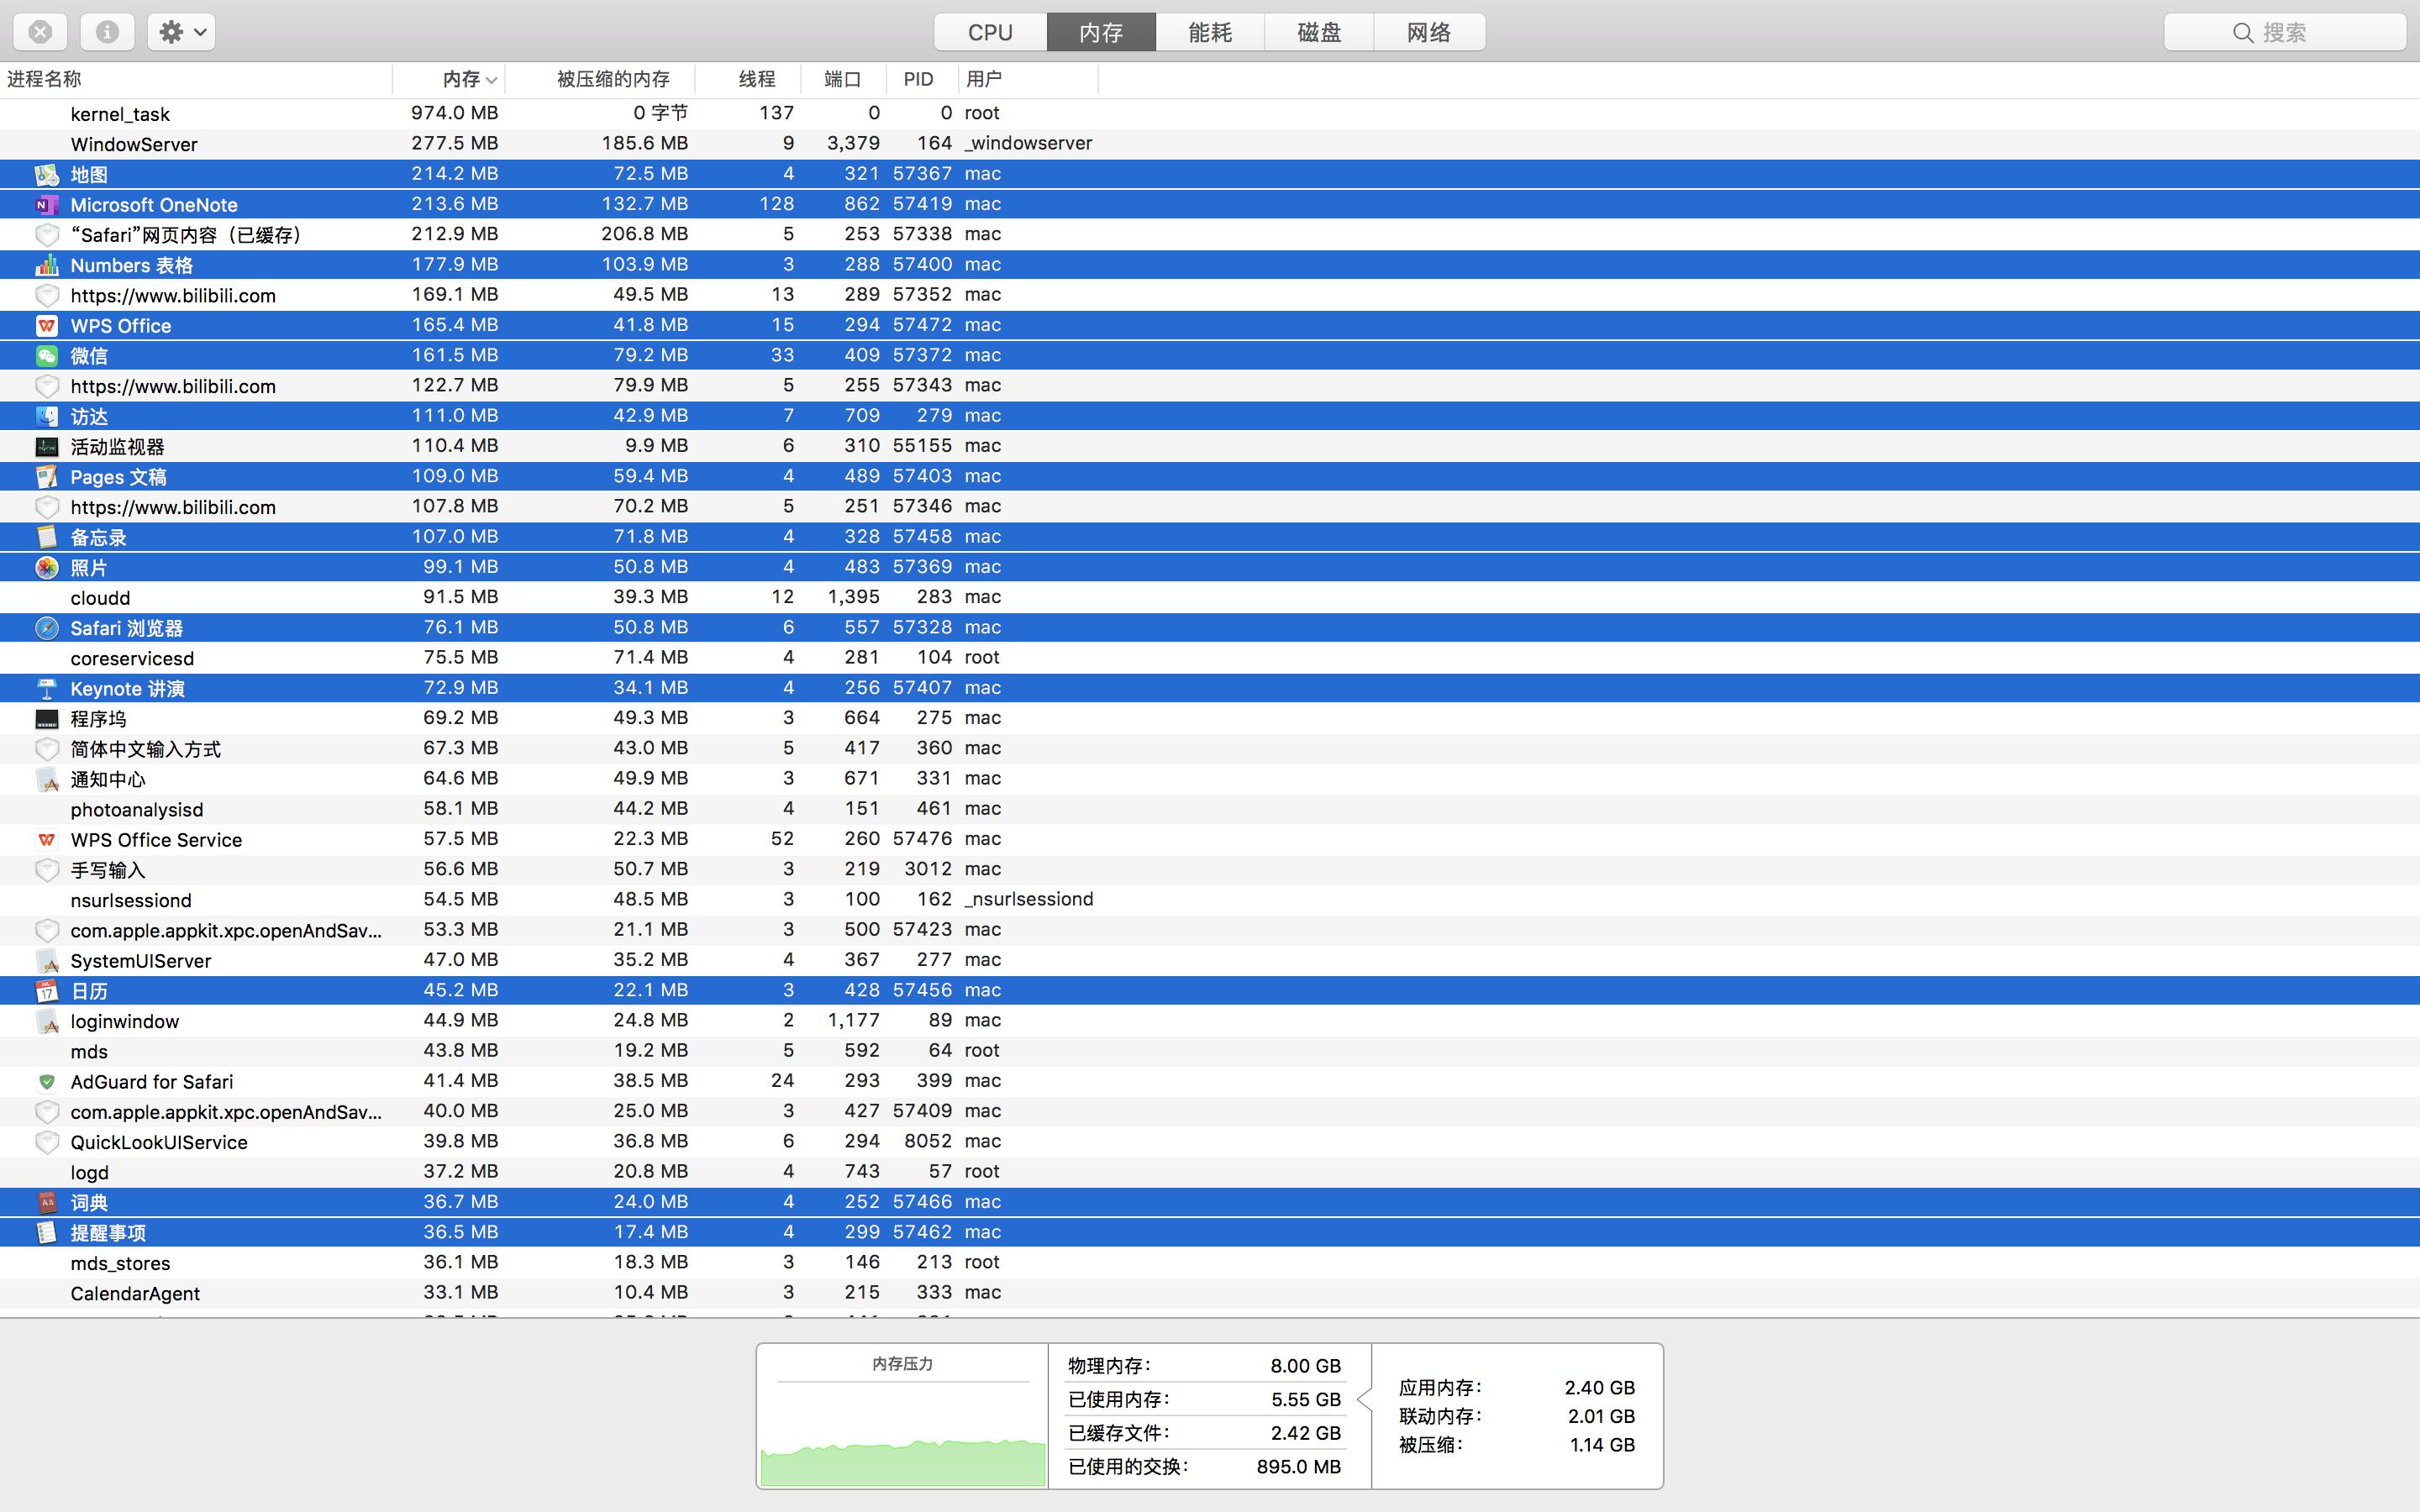Switch to the CPU tab
Screen dimensions: 2420x1512
(x=990, y=32)
